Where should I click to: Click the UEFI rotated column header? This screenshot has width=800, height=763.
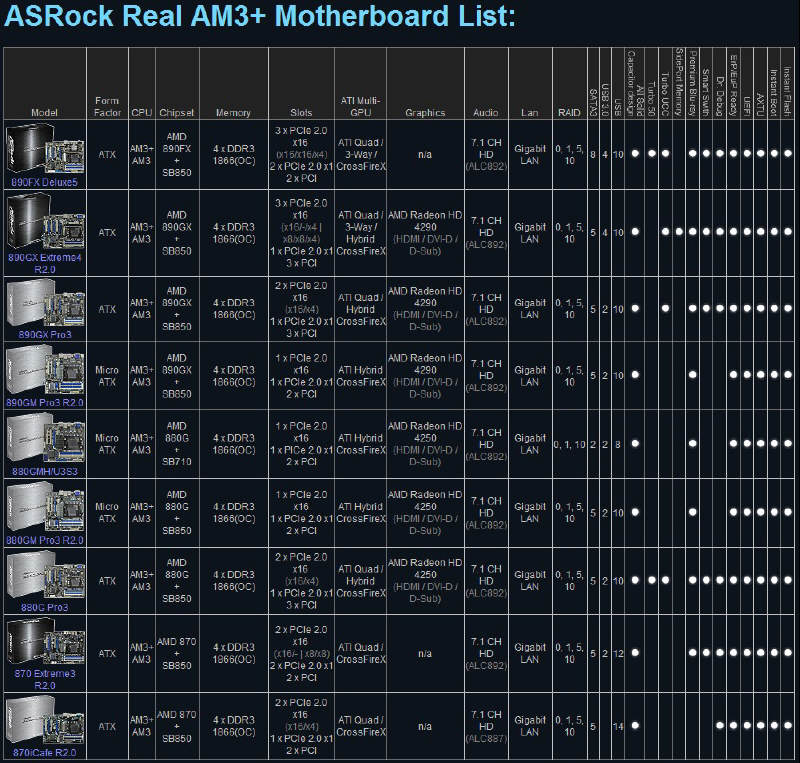746,107
